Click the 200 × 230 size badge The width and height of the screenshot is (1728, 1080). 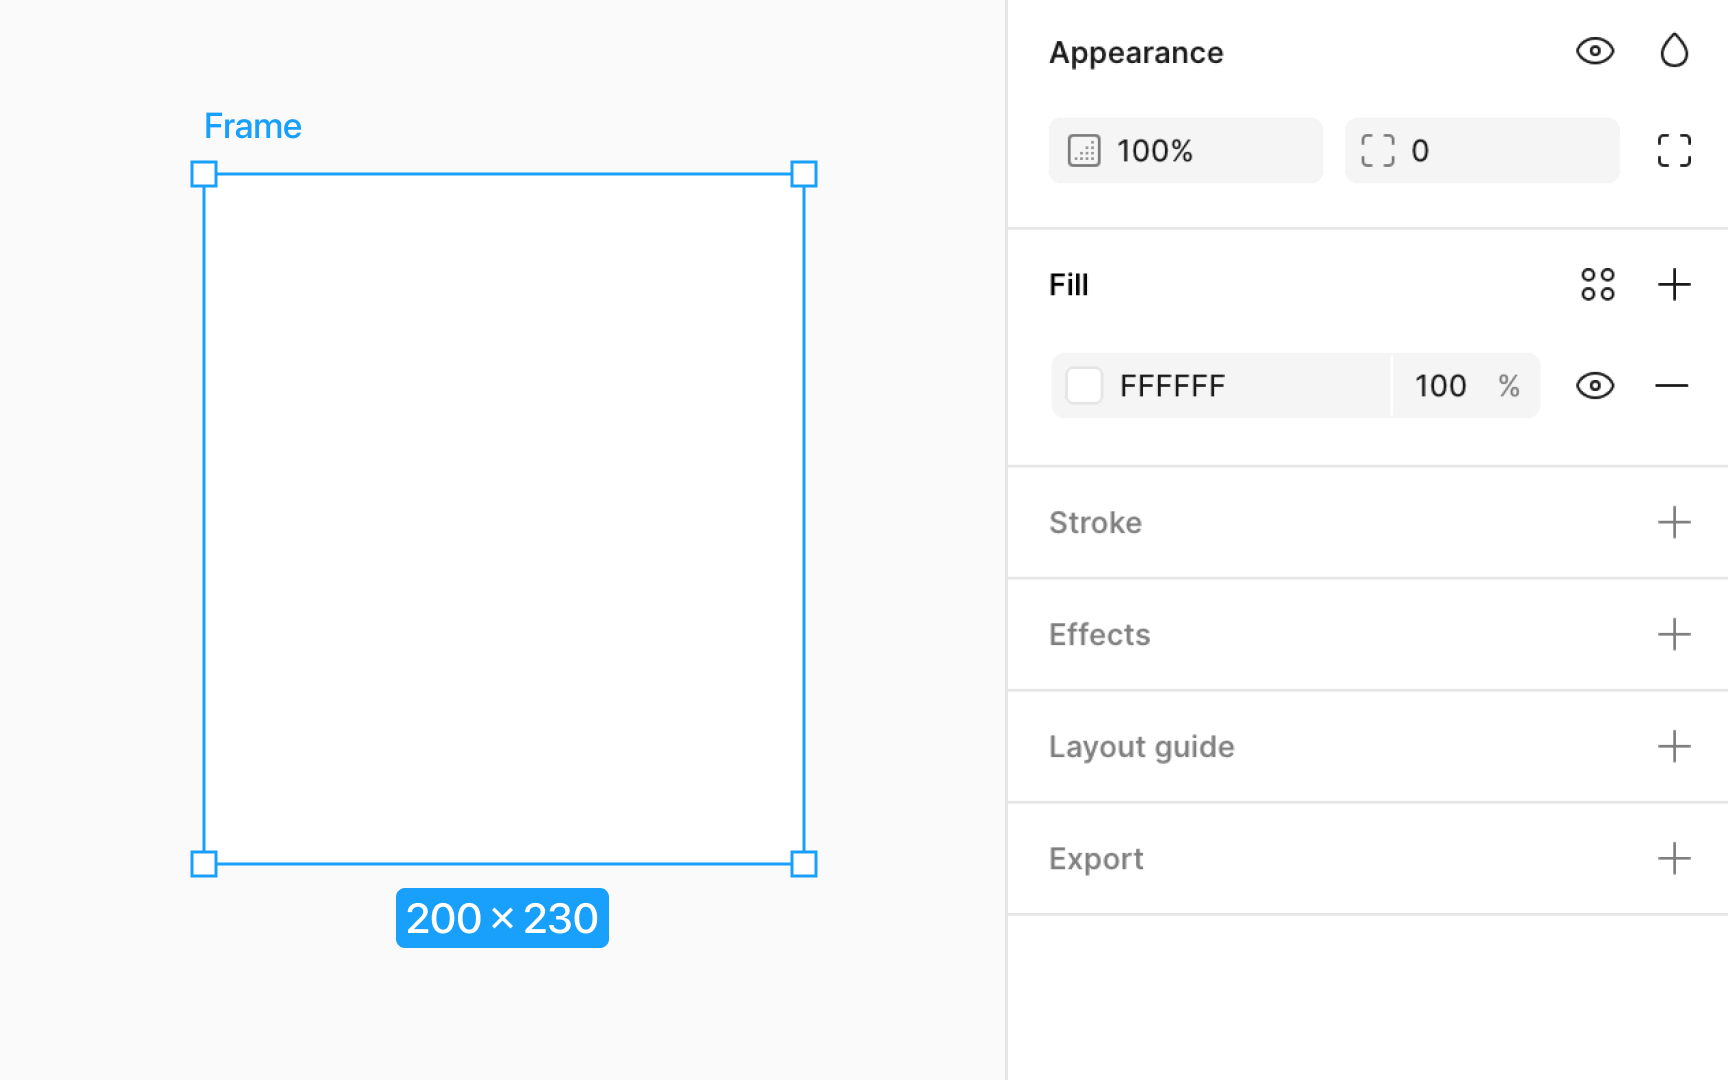click(502, 918)
